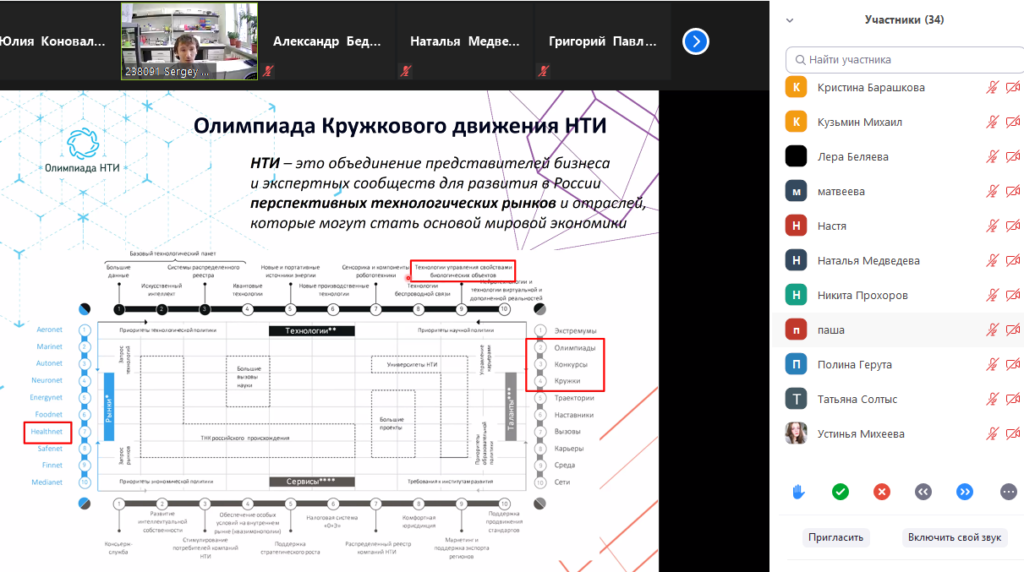Screen dimensions: 1024x572
Task: Open the more reactions ellipsis button
Action: tap(1008, 492)
